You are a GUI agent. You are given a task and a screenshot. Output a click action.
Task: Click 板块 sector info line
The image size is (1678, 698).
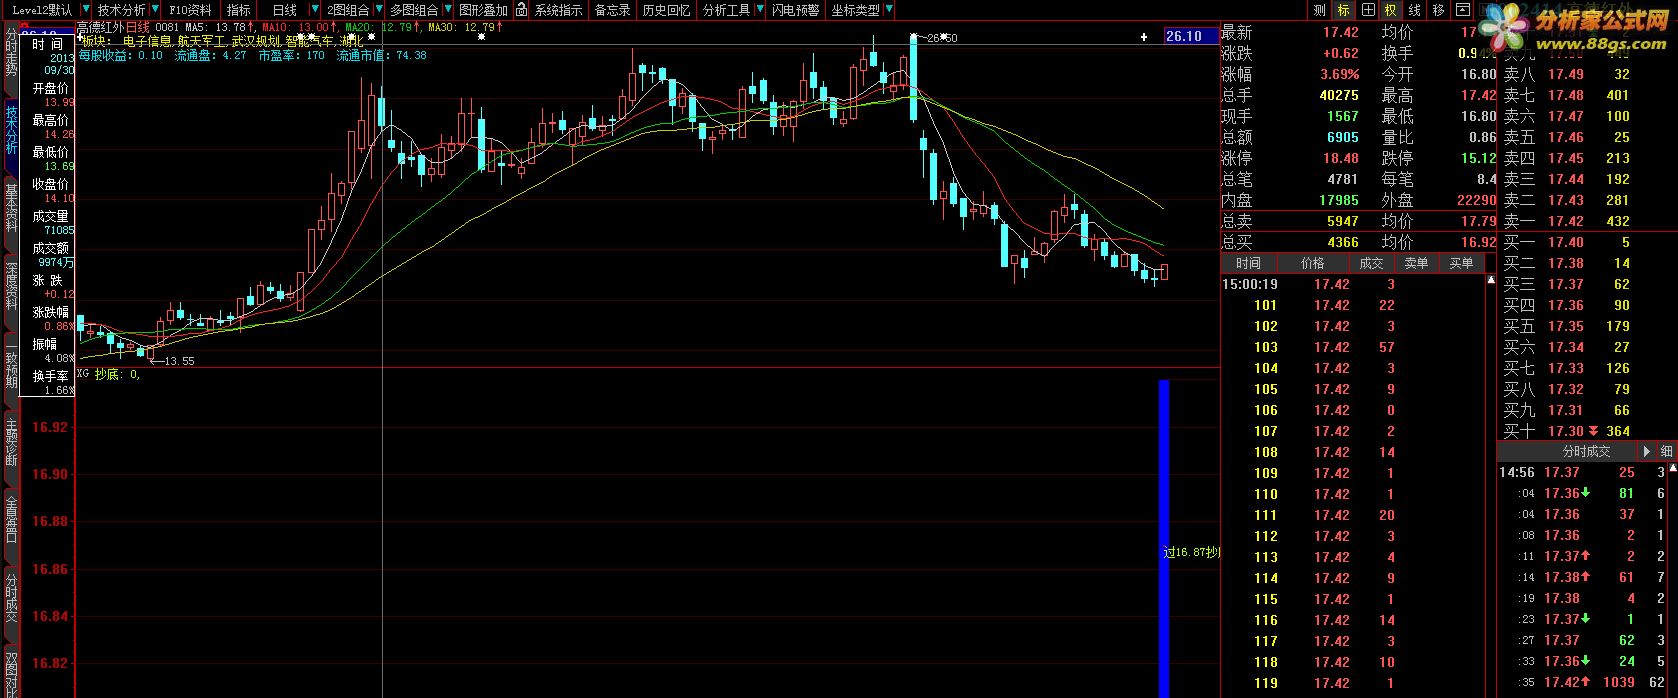[222, 42]
